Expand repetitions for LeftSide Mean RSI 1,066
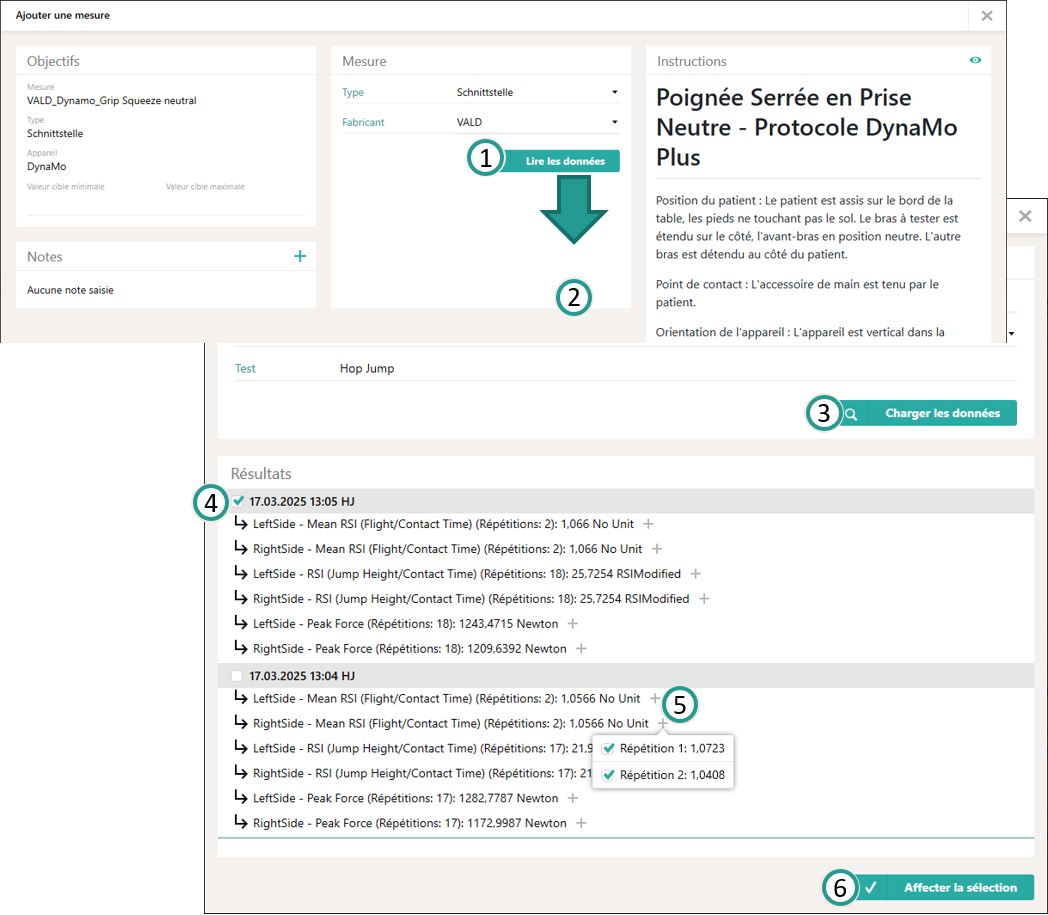1048x915 pixels. (648, 524)
